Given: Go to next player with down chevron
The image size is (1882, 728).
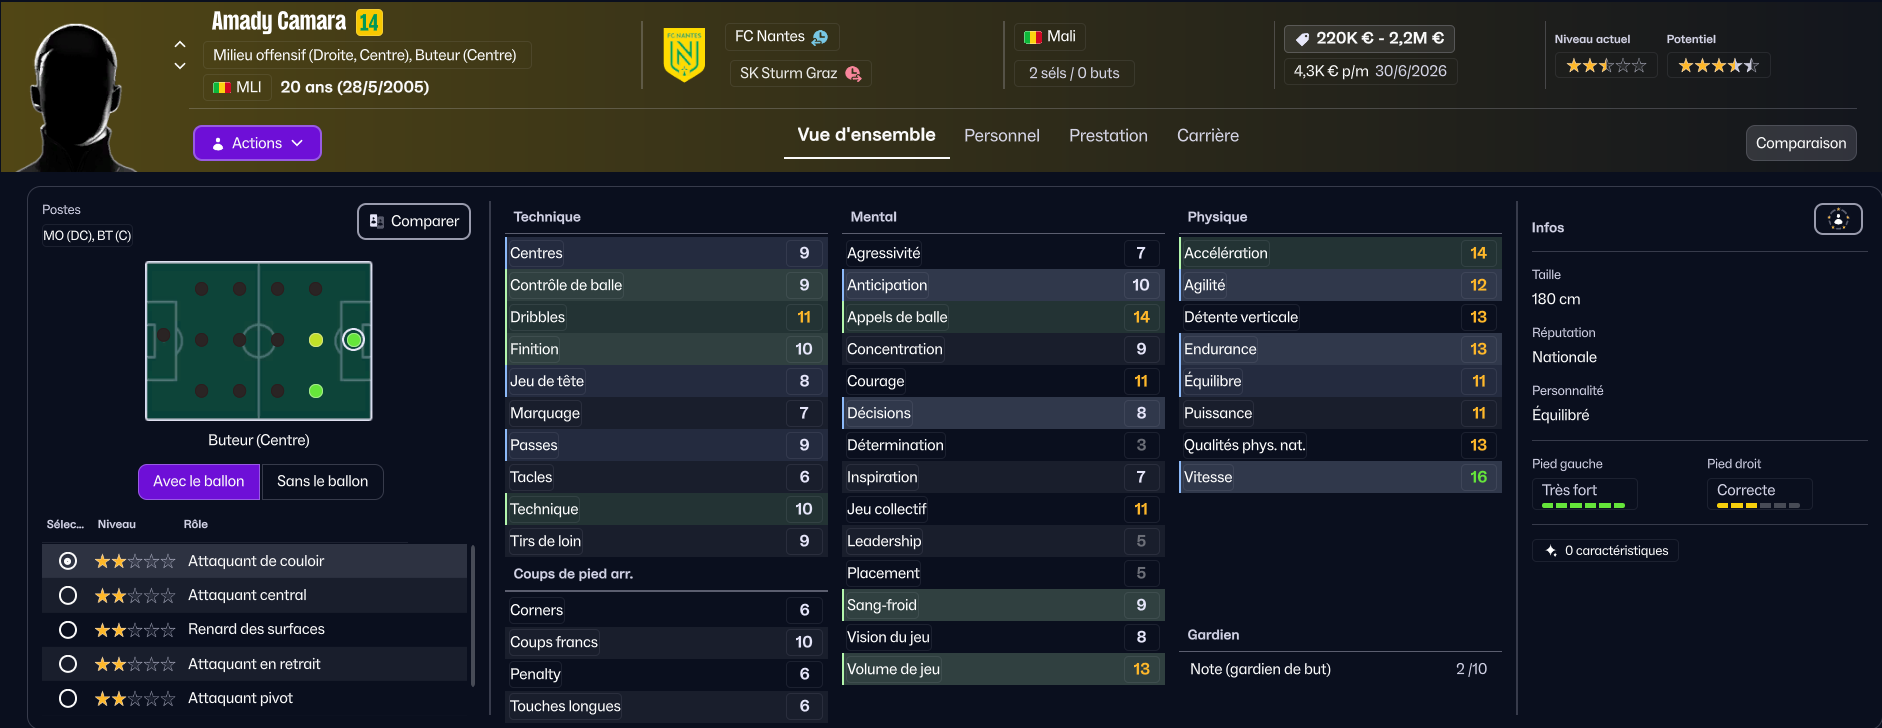Looking at the screenshot, I should point(180,66).
